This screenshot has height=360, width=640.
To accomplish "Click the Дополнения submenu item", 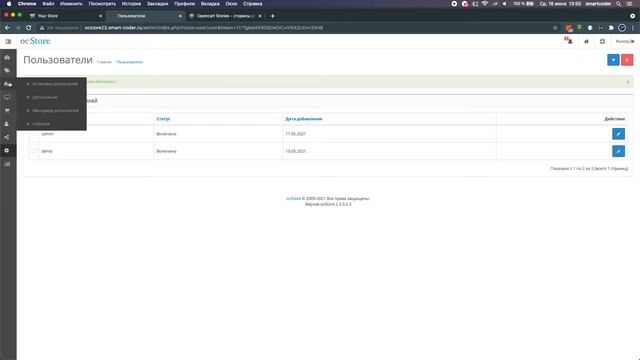I will [x=45, y=97].
